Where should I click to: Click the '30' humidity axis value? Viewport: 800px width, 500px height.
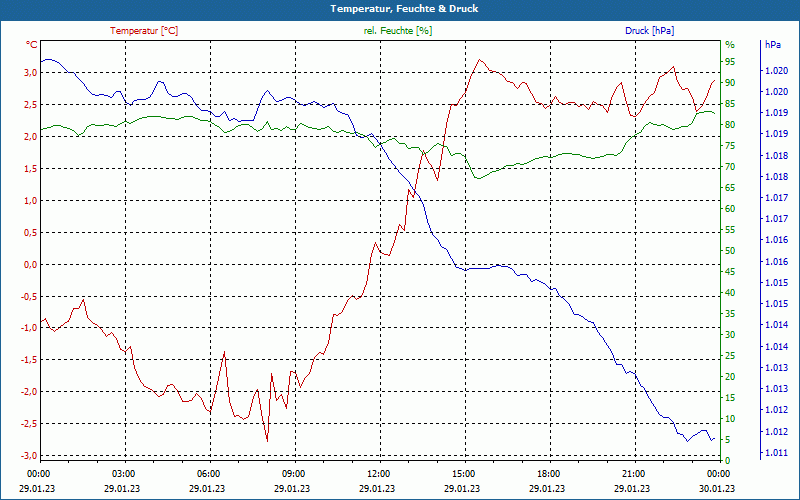point(730,335)
